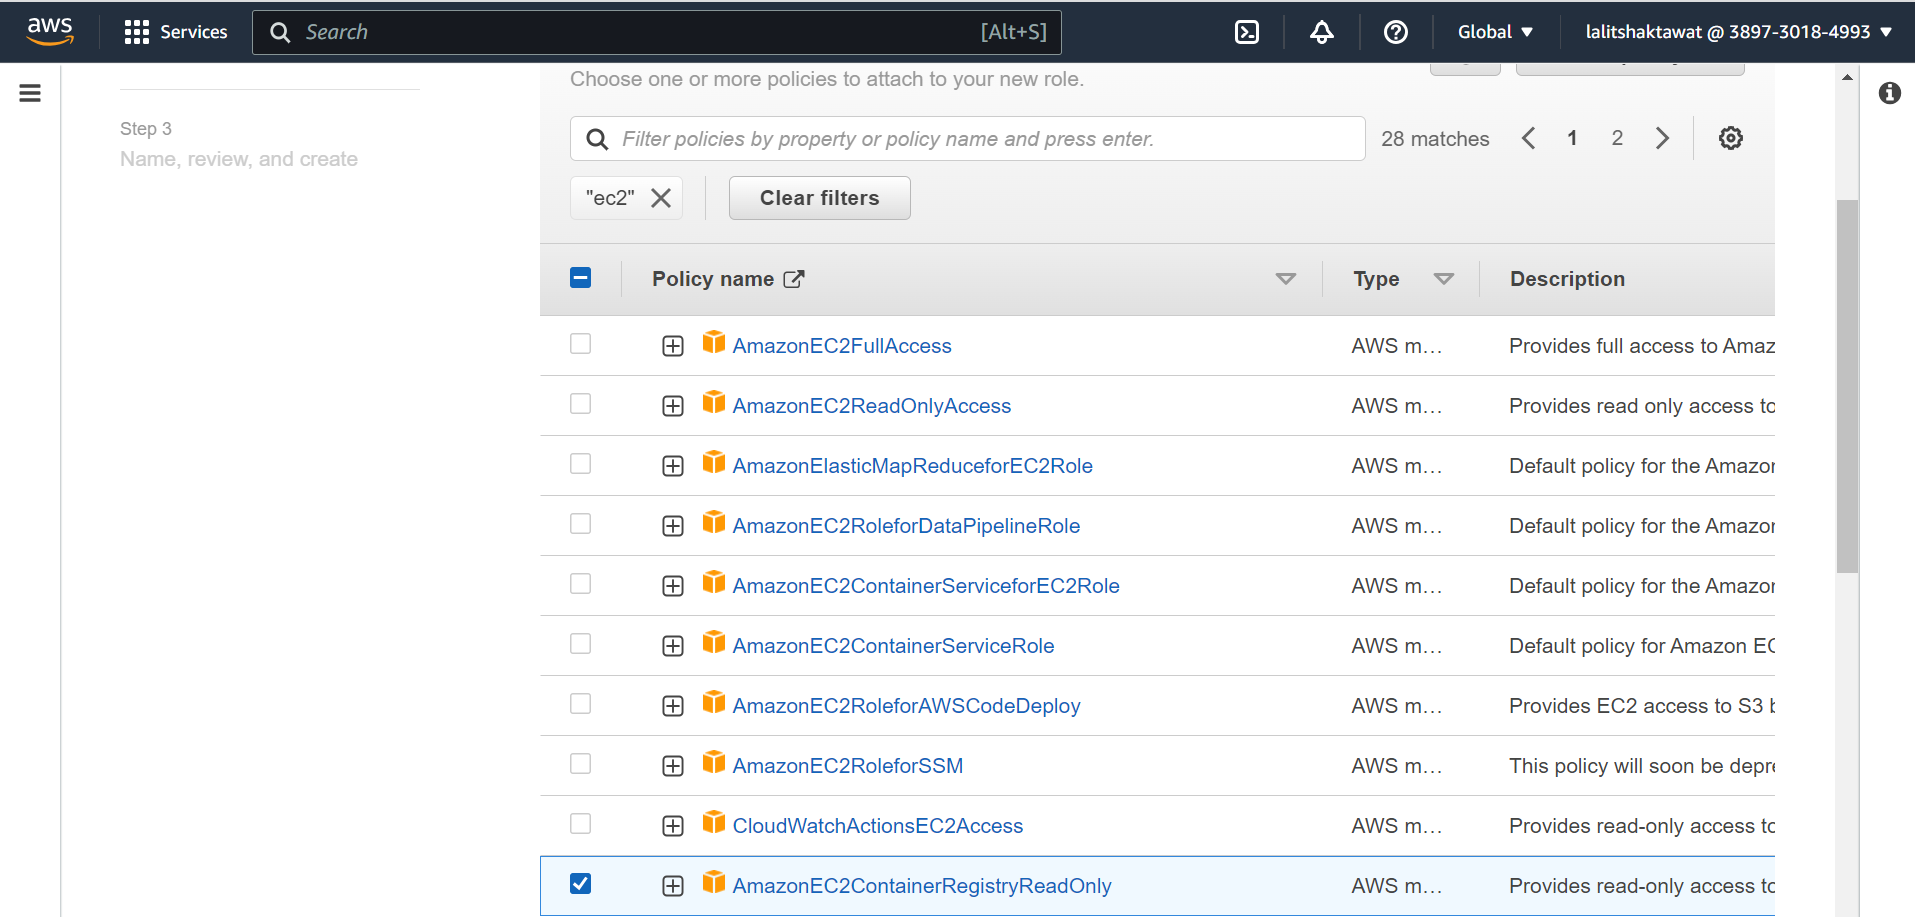The height and width of the screenshot is (917, 1915).
Task: Toggle the select-all policies header checkbox
Action: (x=581, y=278)
